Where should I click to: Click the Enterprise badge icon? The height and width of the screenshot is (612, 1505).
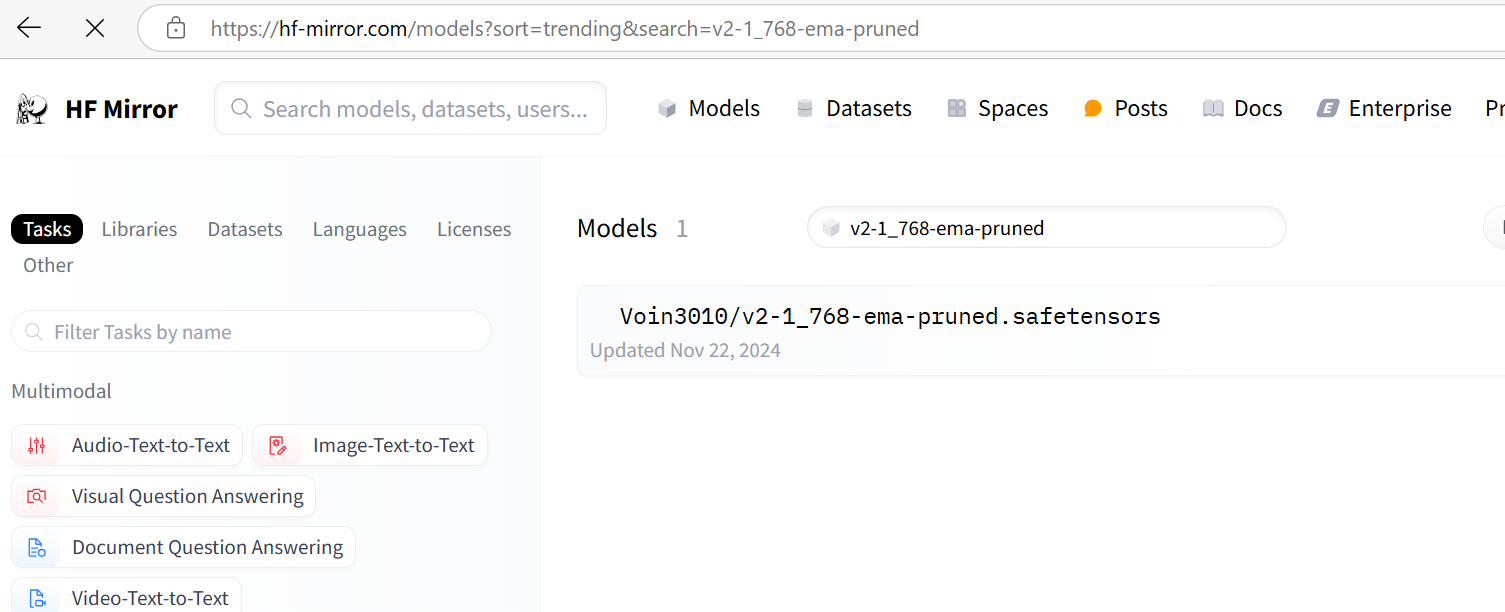(x=1327, y=108)
